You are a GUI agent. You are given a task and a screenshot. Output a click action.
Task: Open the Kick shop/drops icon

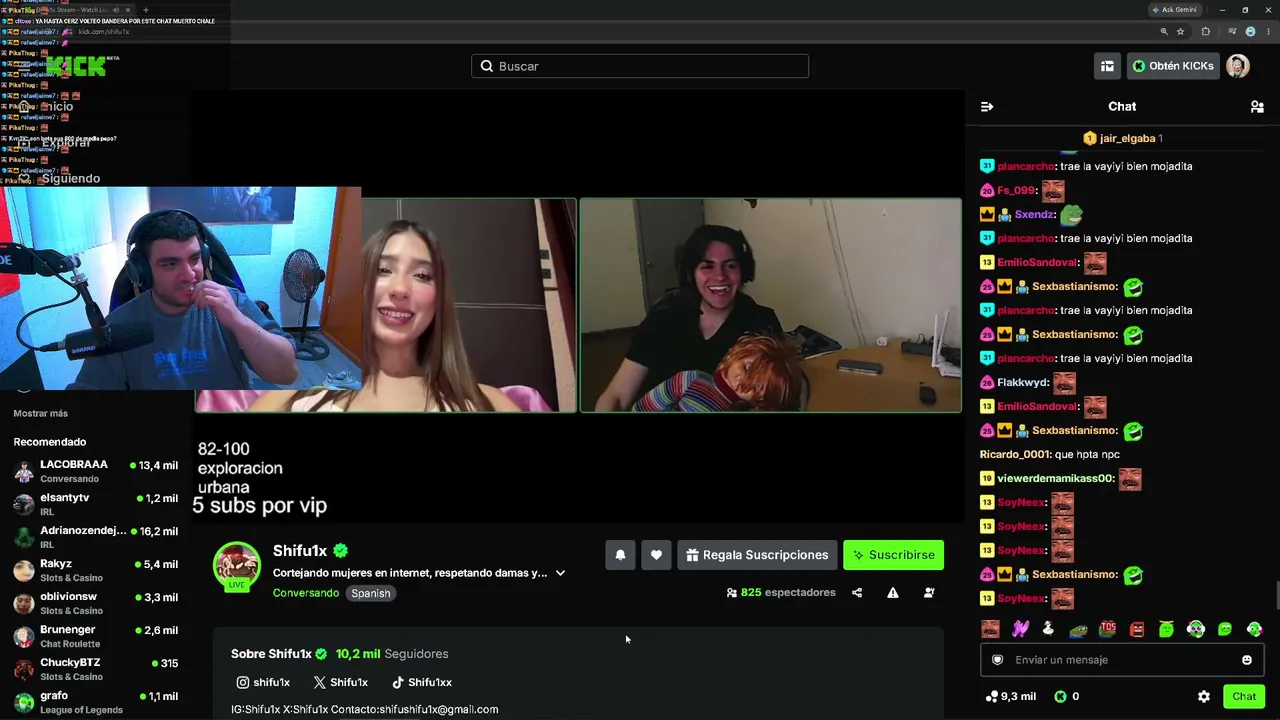click(x=1107, y=66)
